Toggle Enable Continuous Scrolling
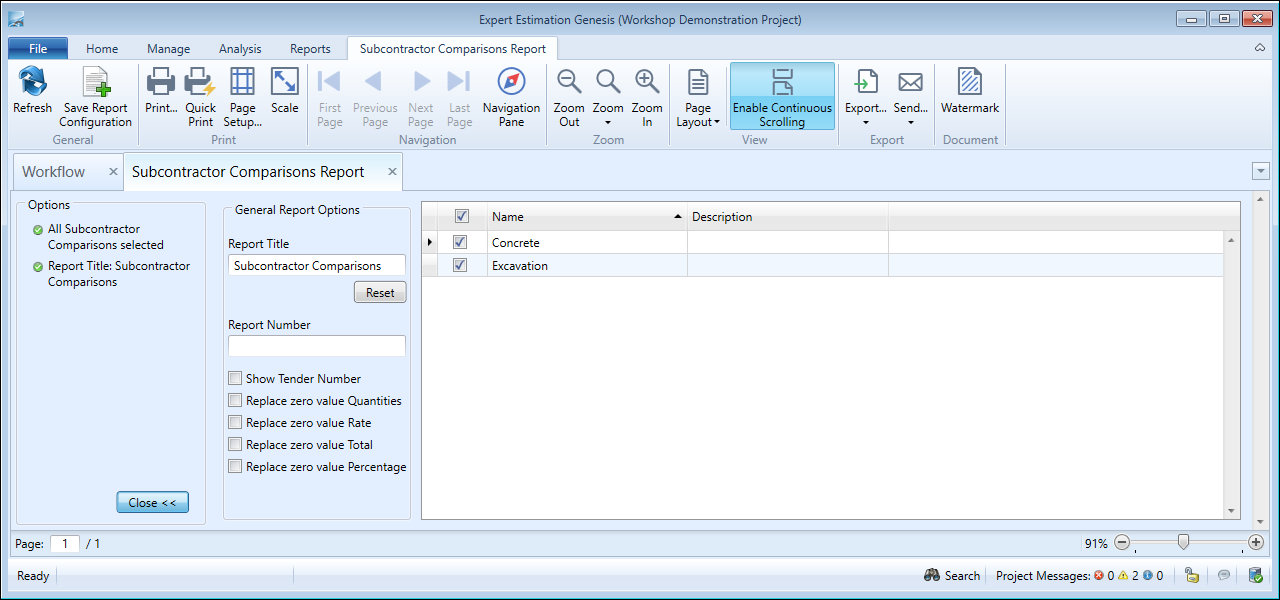Screen dimensions: 1280x600 pos(782,96)
